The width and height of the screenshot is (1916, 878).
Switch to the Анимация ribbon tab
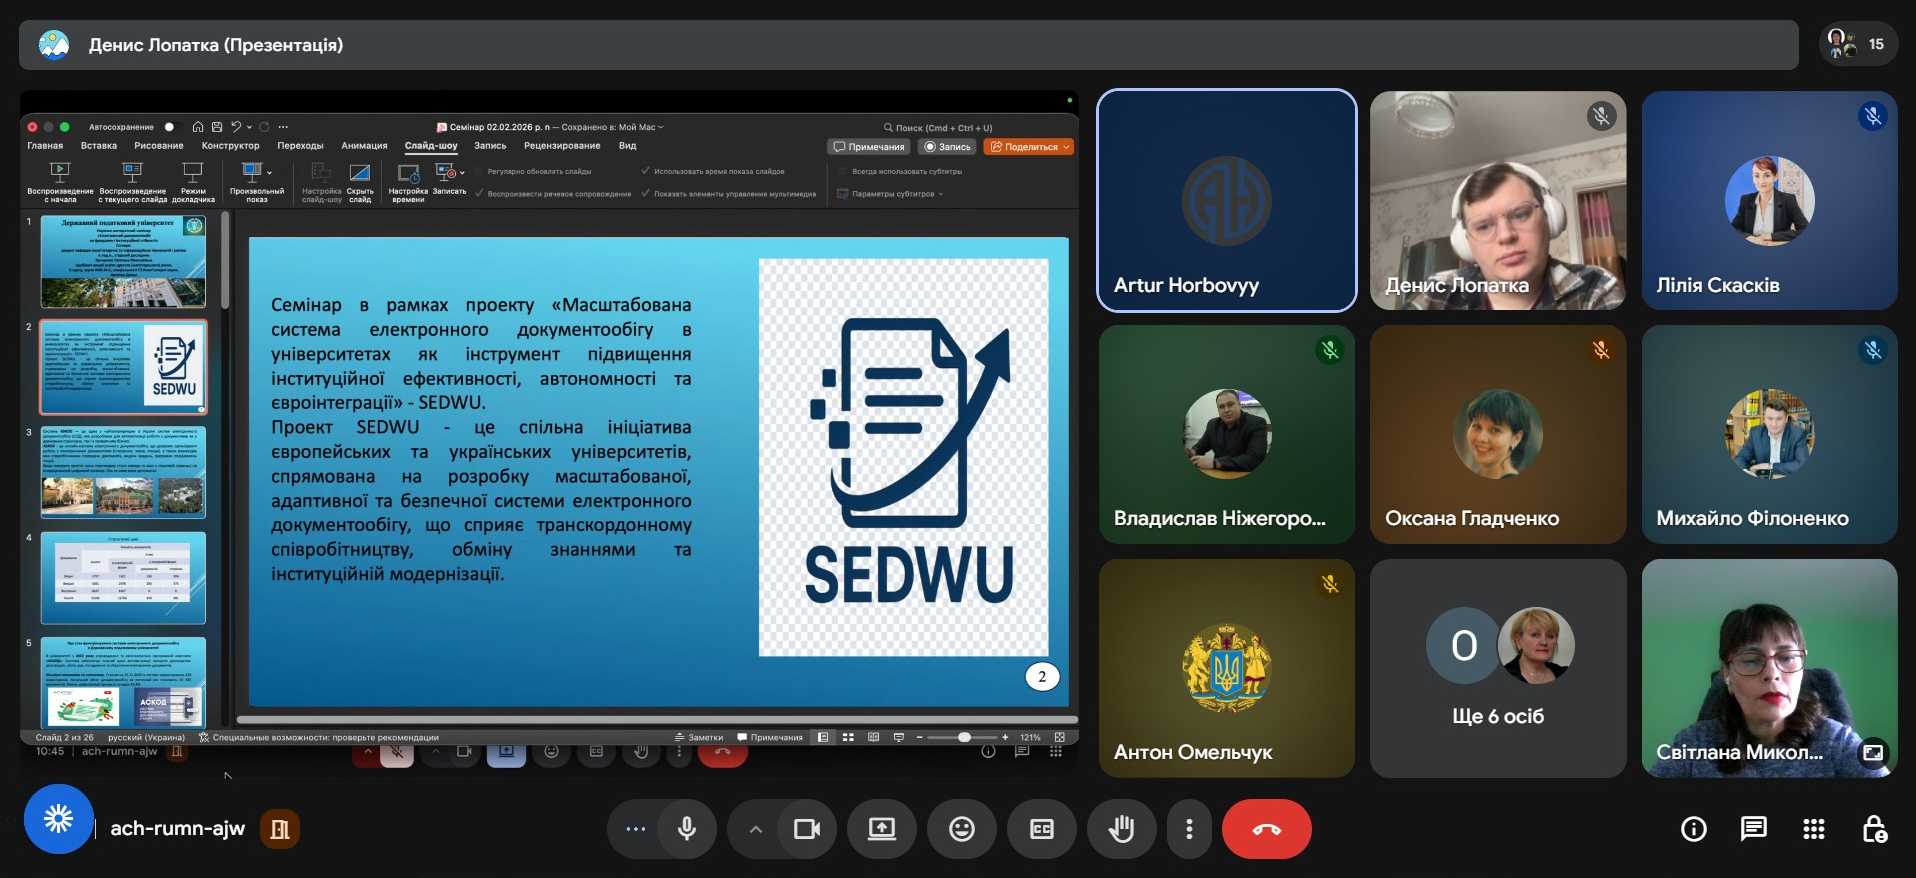pos(364,146)
